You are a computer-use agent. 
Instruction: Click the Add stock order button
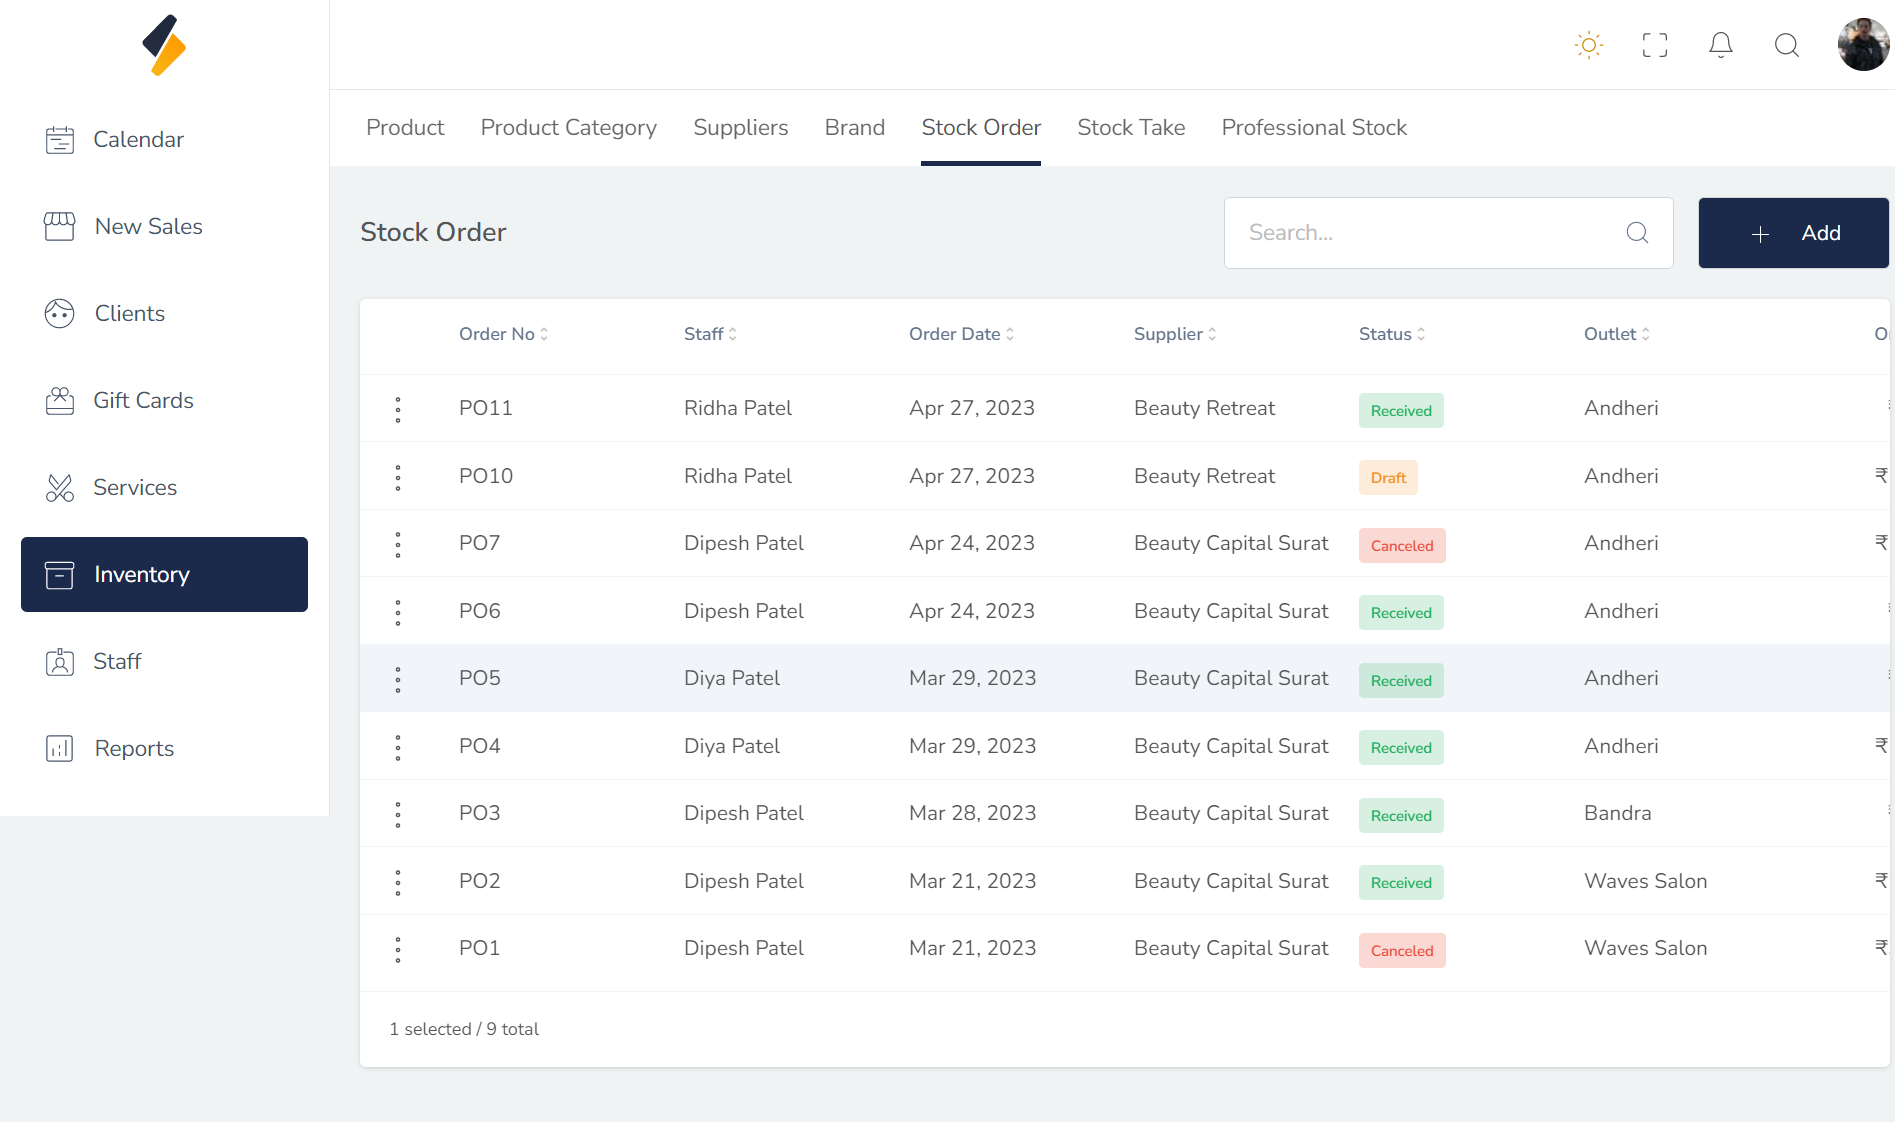[x=1793, y=233]
